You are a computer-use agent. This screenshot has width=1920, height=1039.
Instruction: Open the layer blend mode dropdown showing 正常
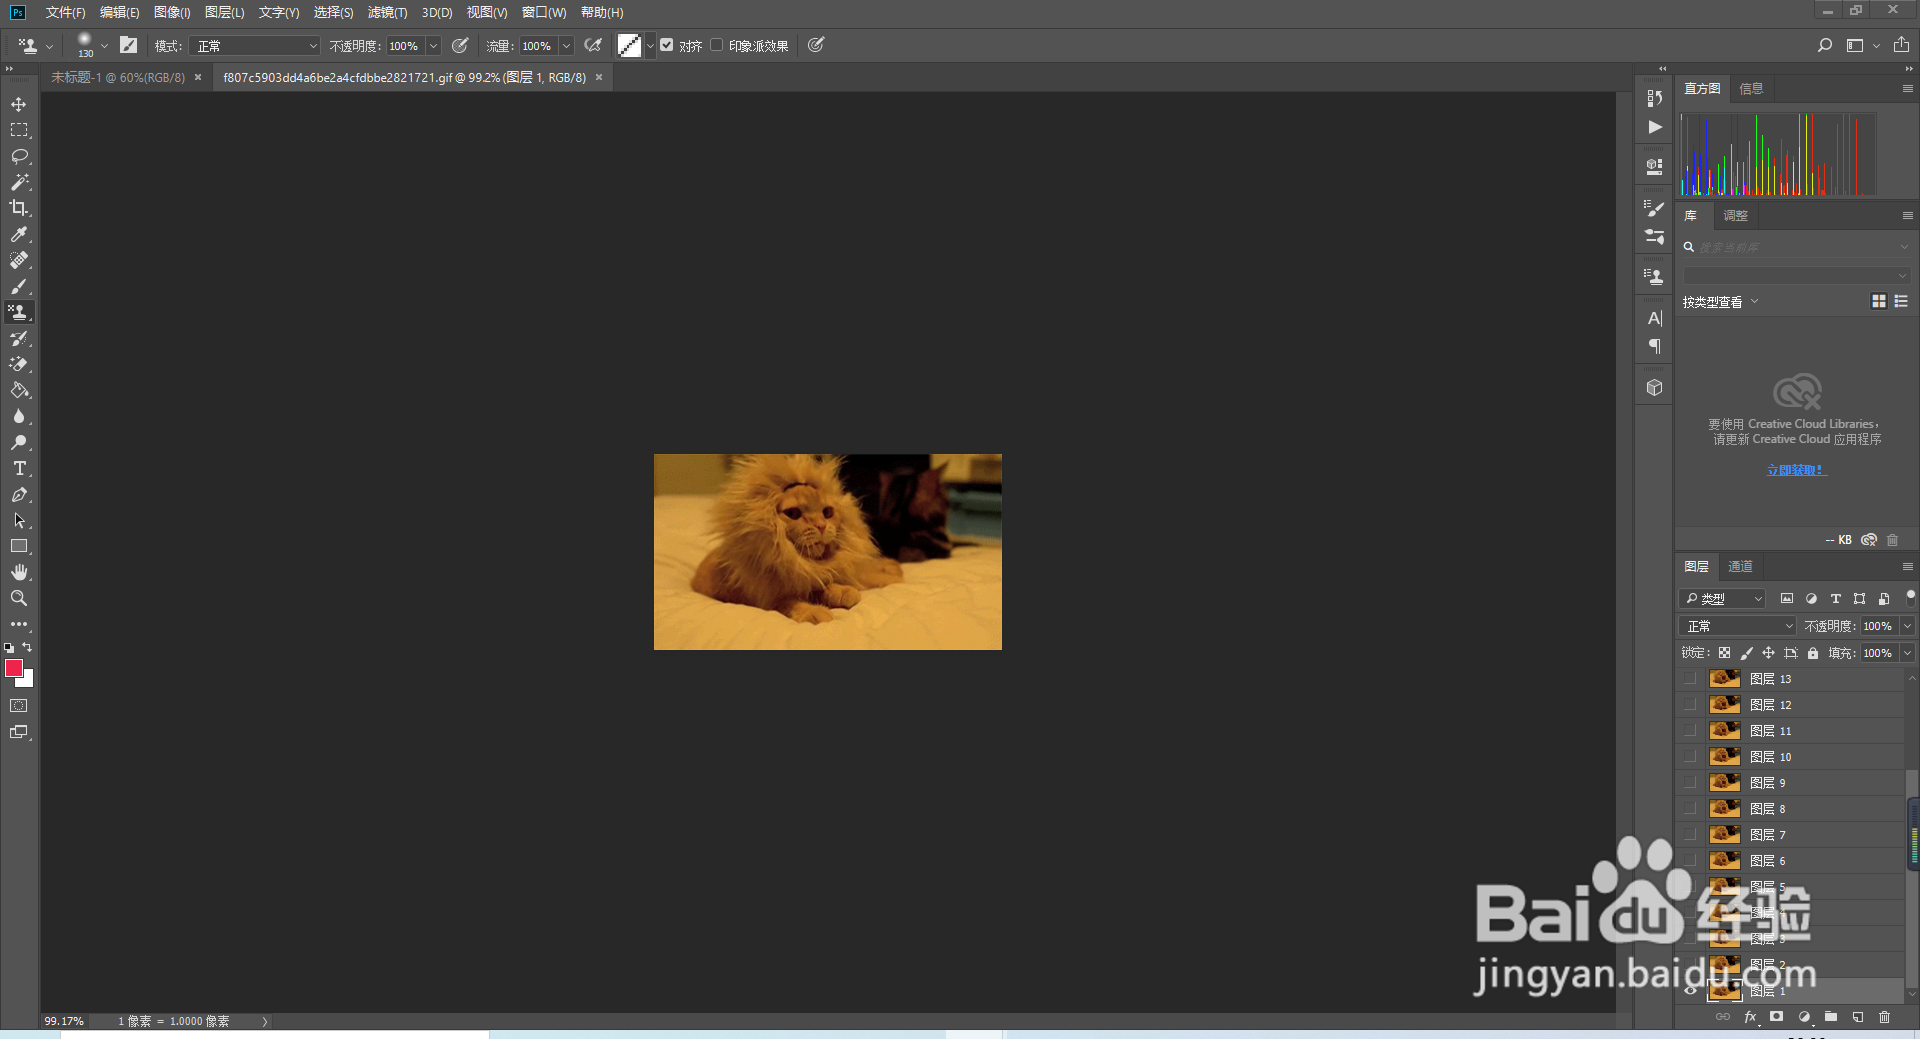point(1735,625)
